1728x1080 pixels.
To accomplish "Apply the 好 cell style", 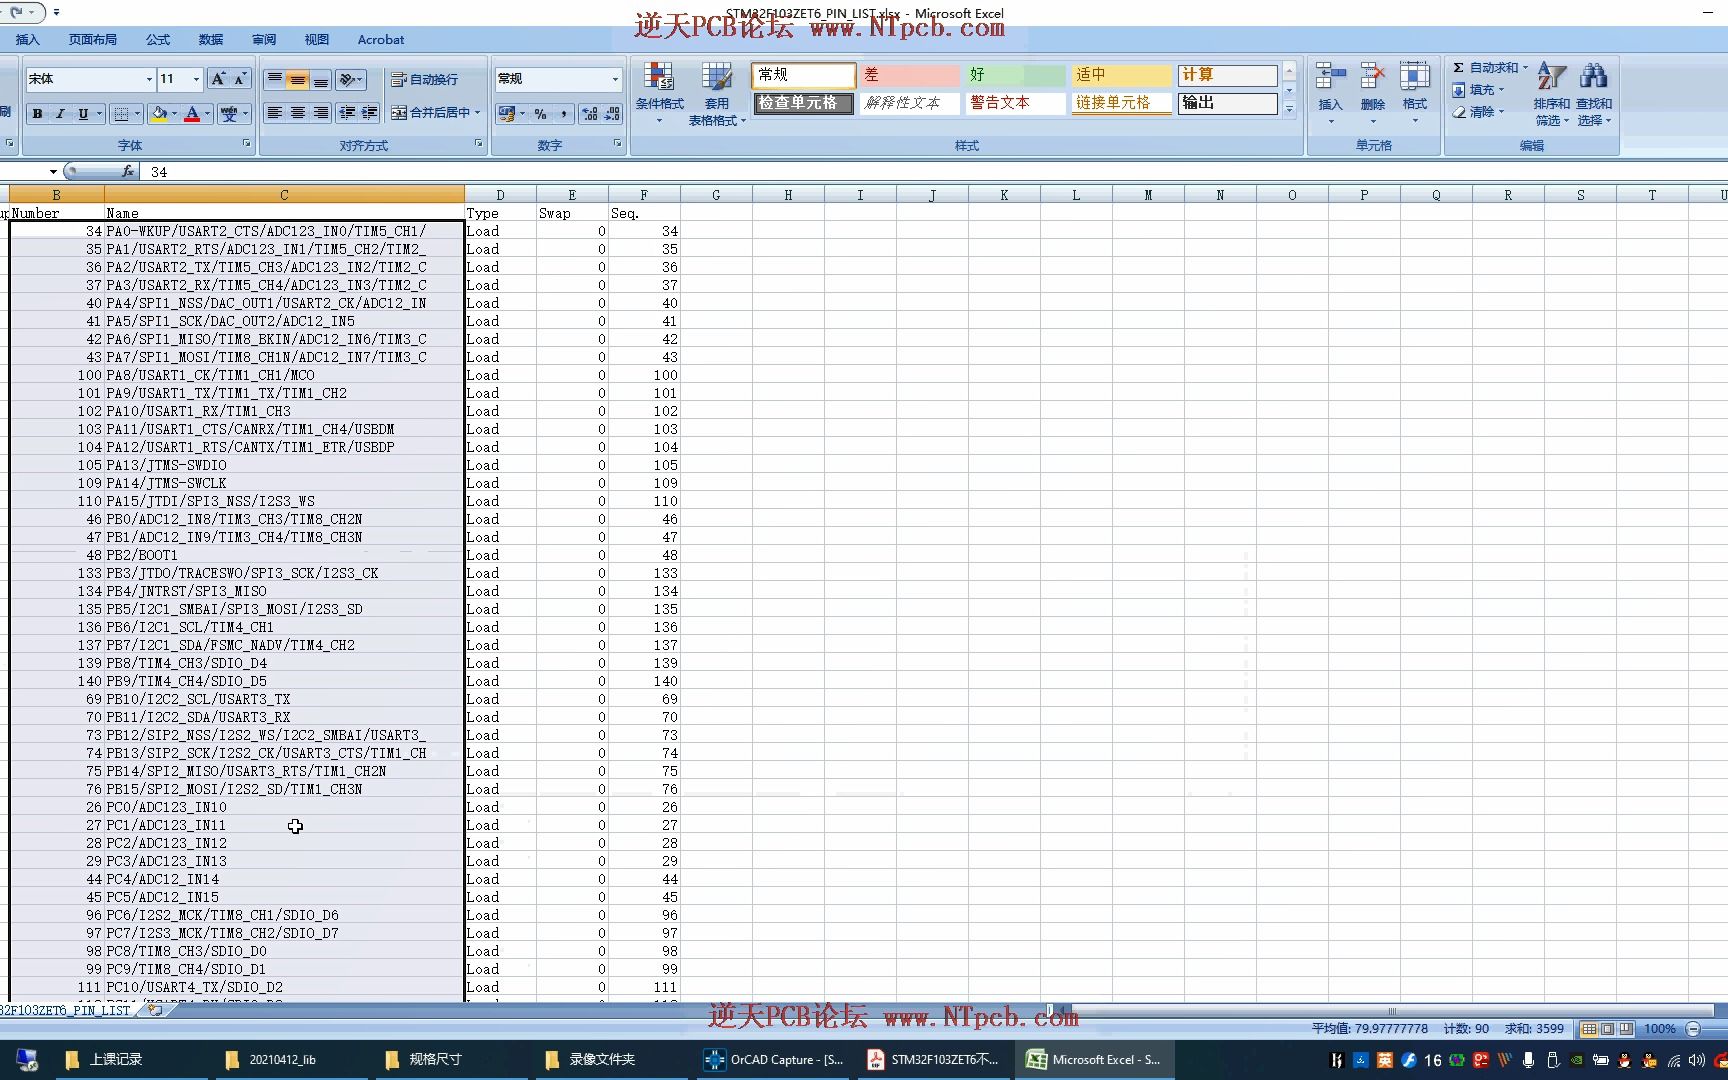I will click(1015, 75).
